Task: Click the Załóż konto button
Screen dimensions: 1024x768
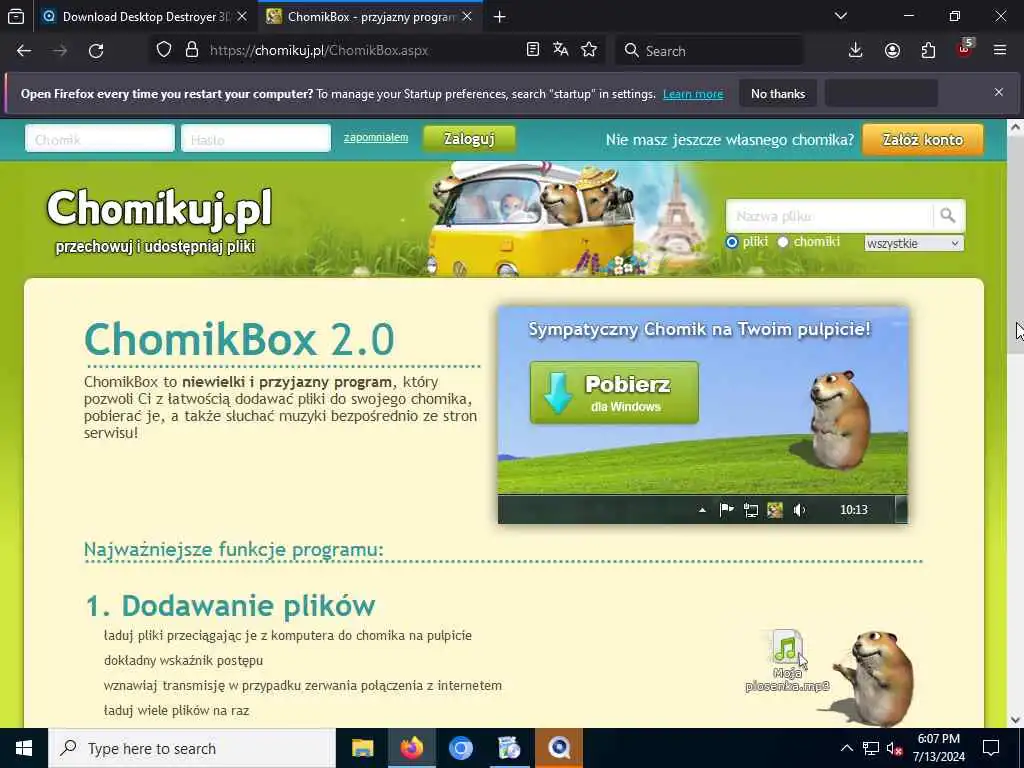Action: [923, 140]
